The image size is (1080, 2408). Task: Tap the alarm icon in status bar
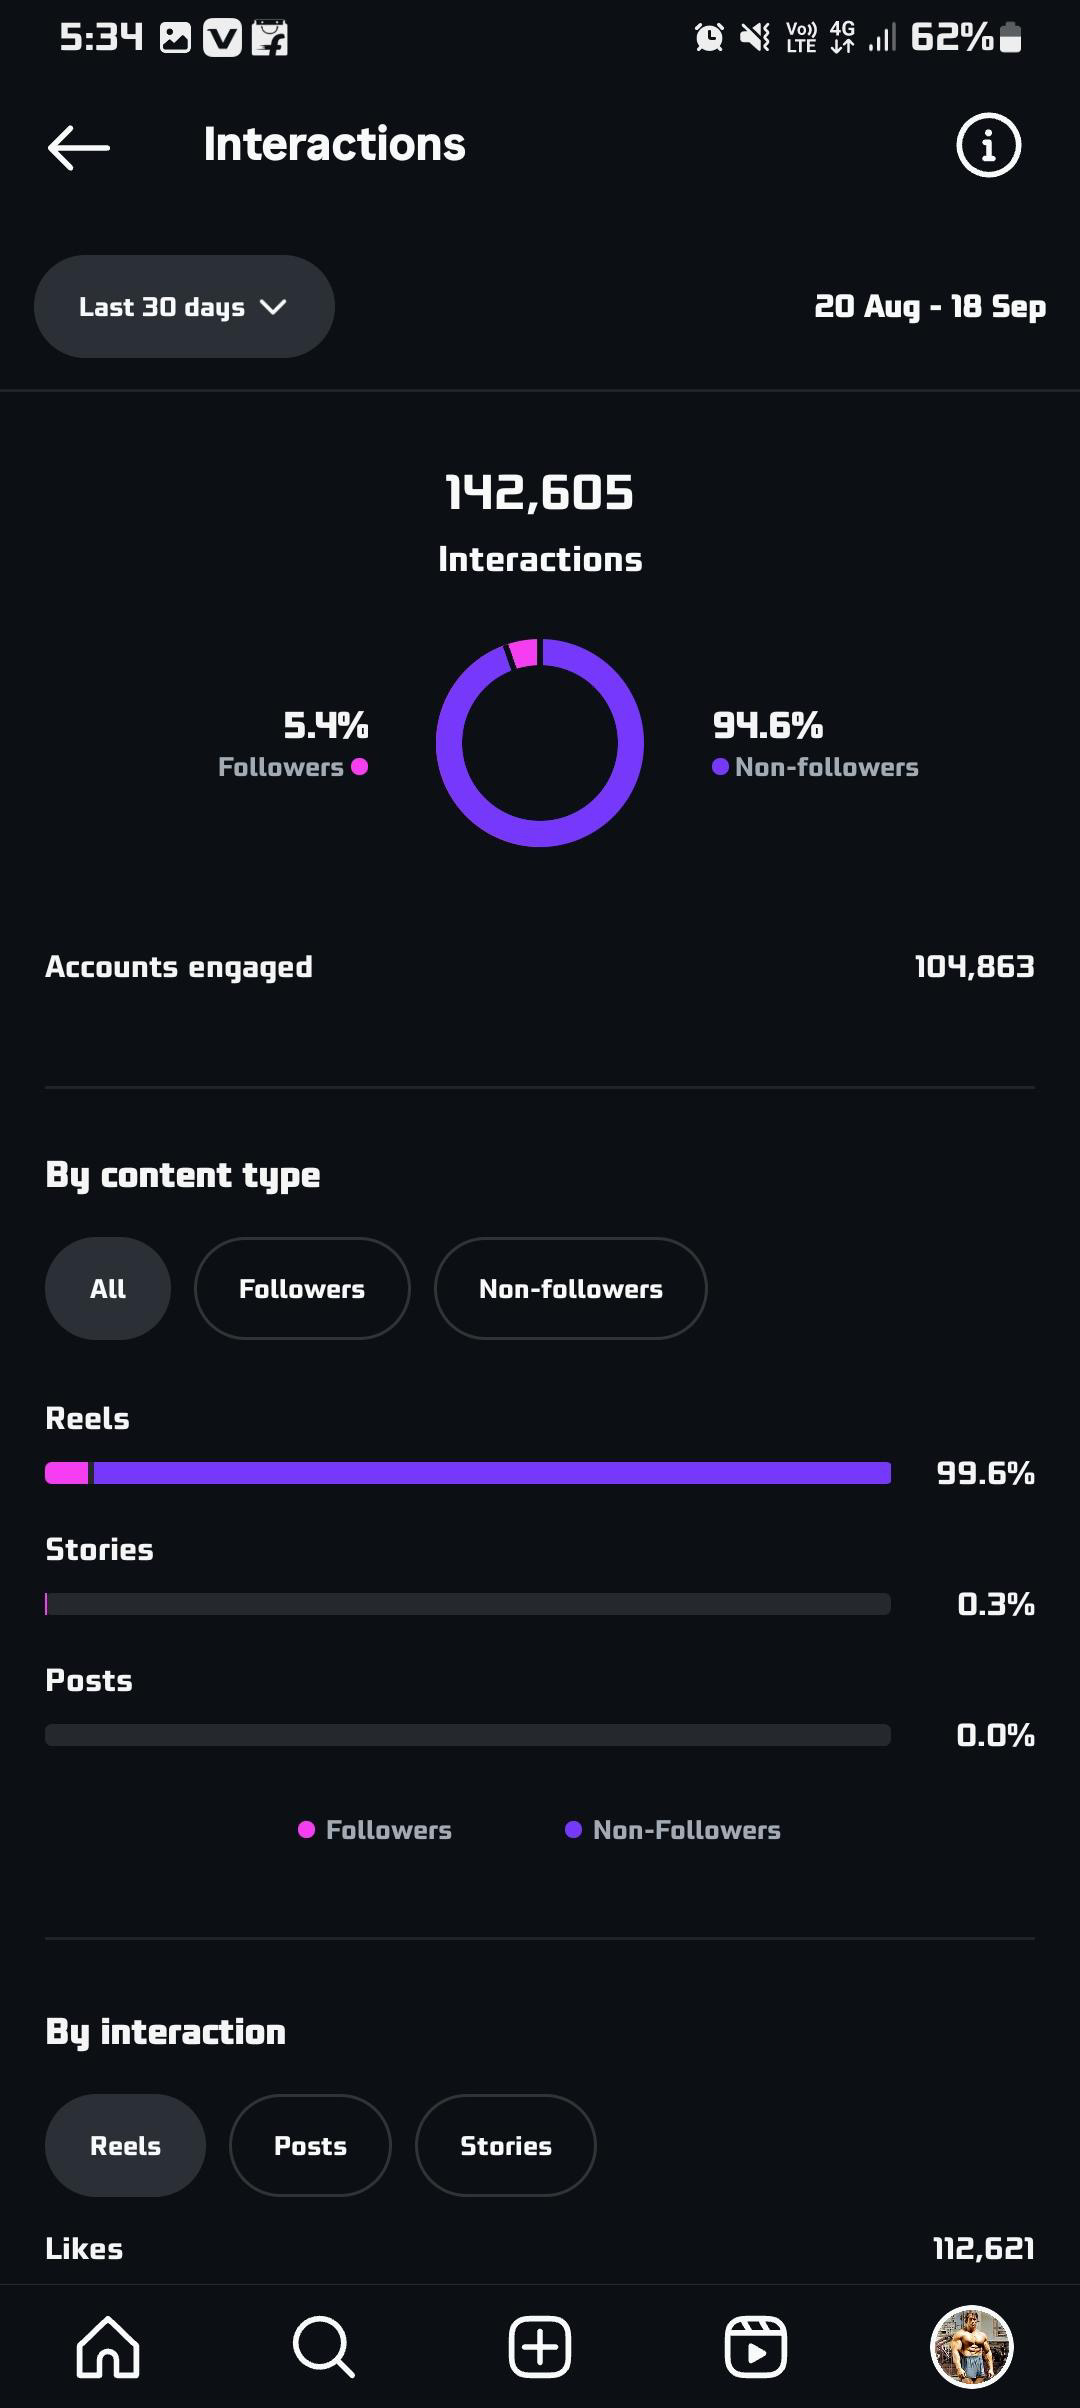click(709, 38)
